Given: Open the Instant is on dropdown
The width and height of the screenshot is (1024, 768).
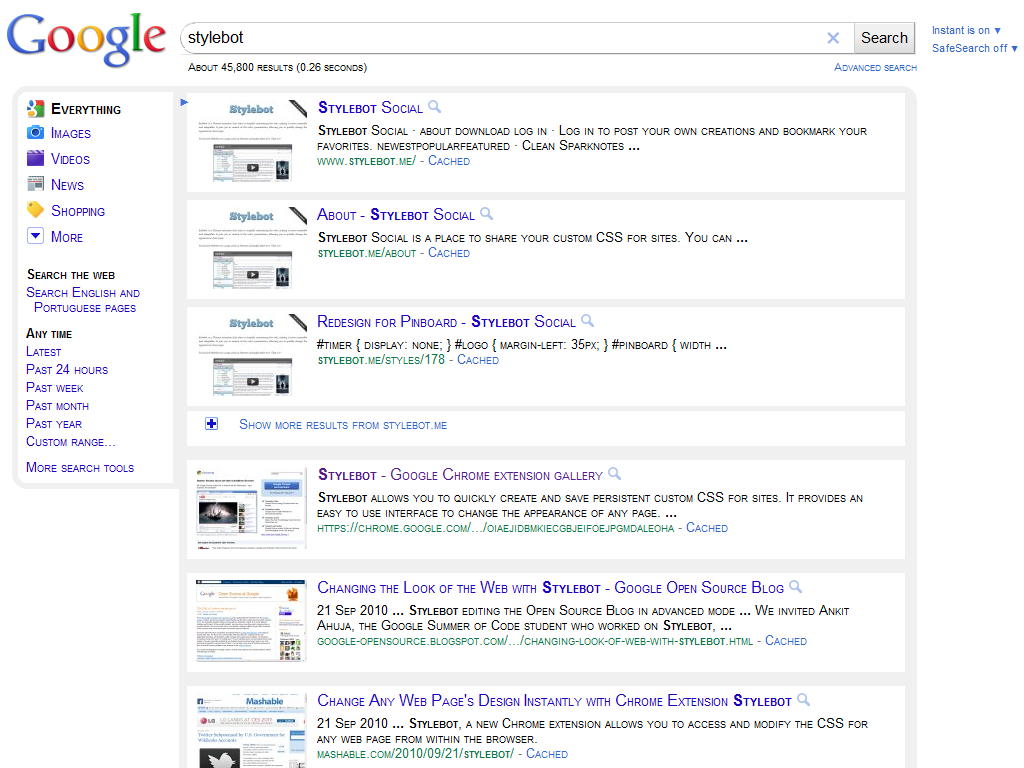Looking at the screenshot, I should point(966,30).
